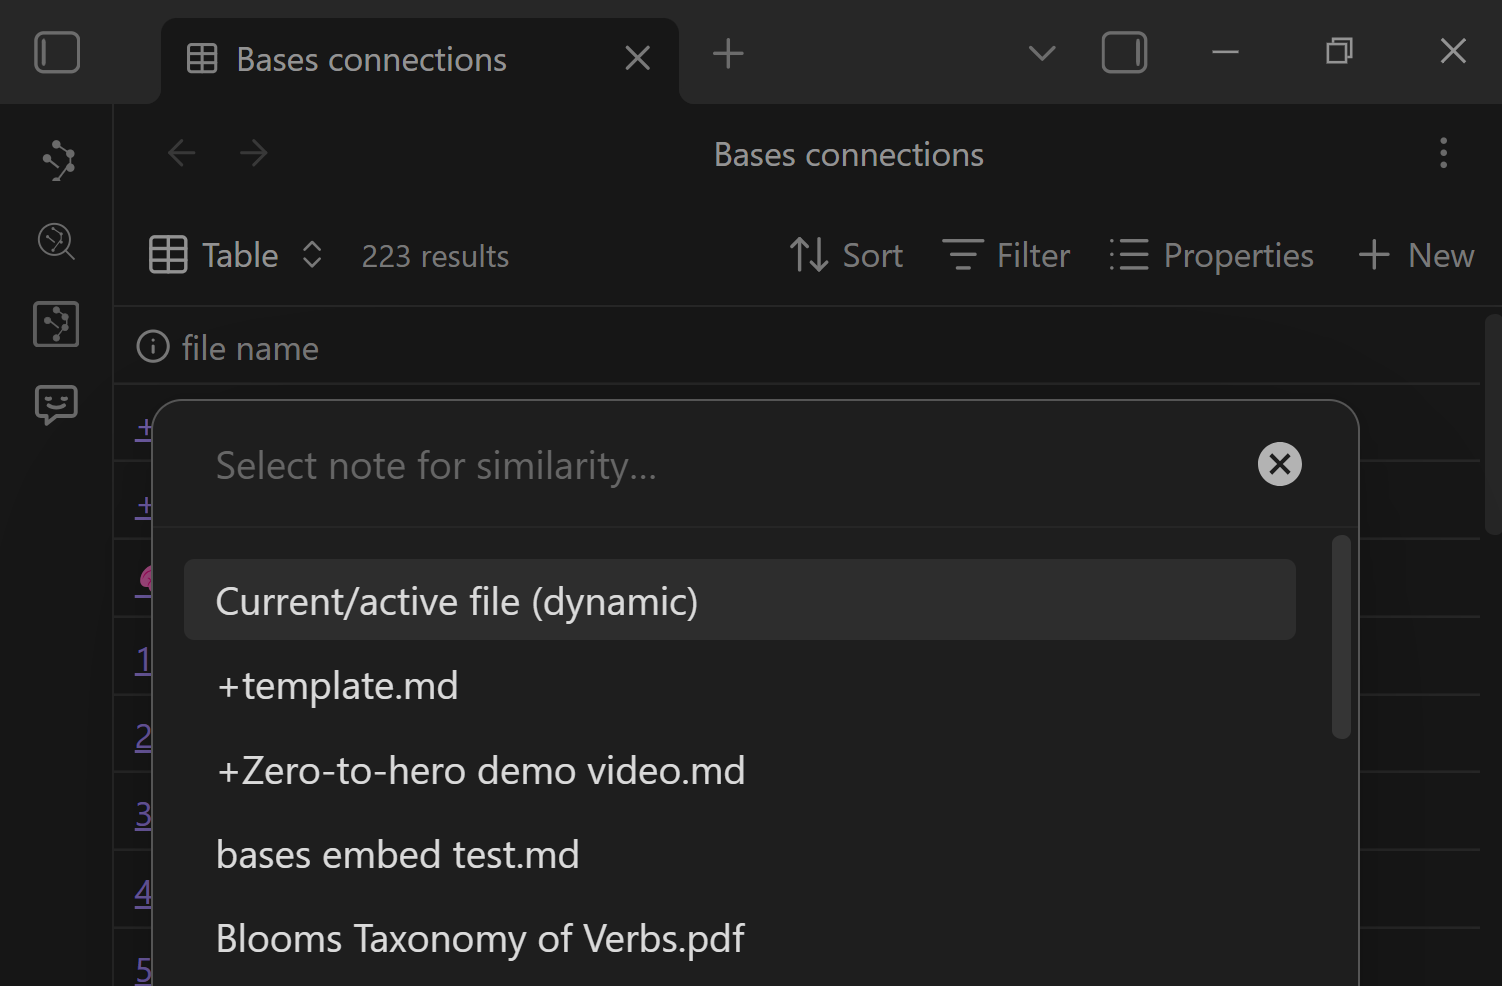Select +Zero-to-hero demo video.md from list
This screenshot has width=1502, height=986.
[480, 771]
